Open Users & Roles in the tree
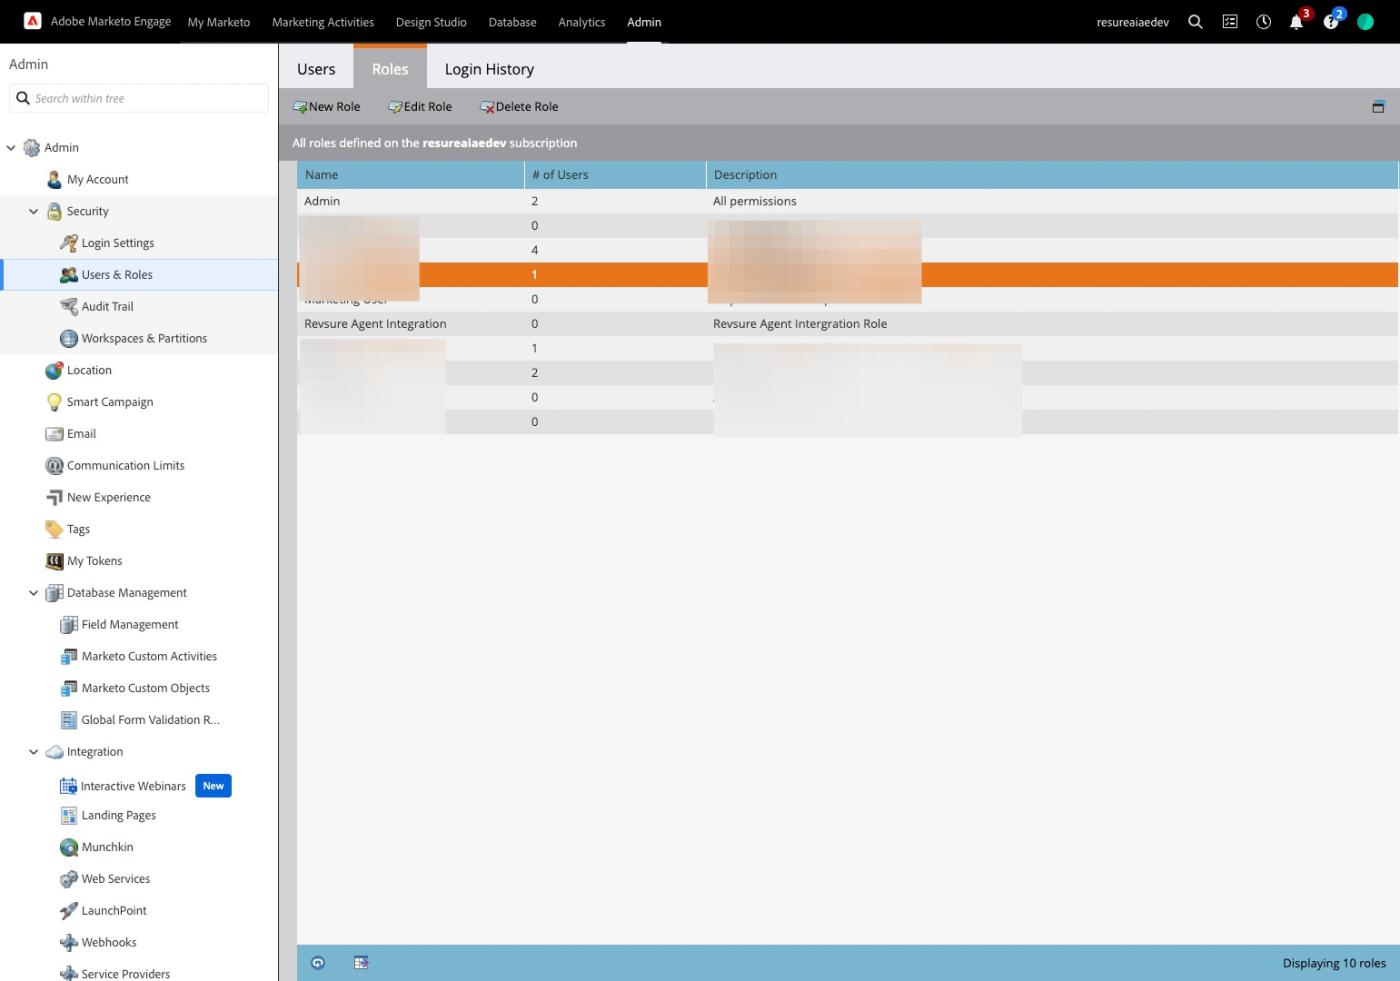1400x981 pixels. pos(117,275)
